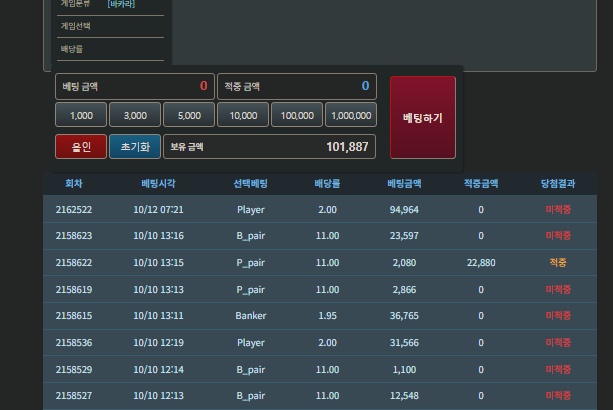Click the orange 적중 result
This screenshot has height=410, width=613.
coord(558,262)
